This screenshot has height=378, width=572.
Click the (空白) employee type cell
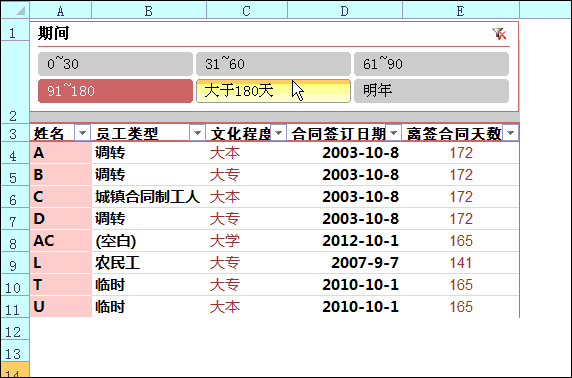(149, 241)
